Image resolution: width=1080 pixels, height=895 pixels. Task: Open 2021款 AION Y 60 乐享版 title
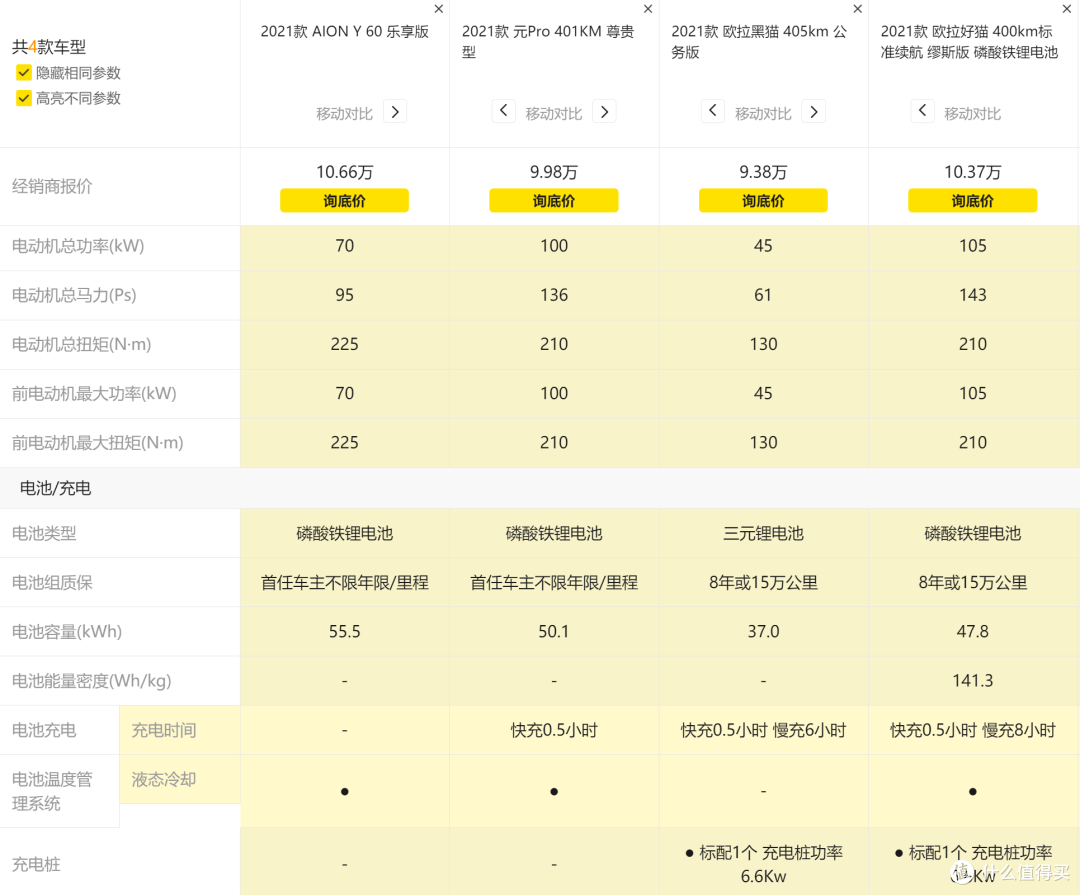pos(344,32)
